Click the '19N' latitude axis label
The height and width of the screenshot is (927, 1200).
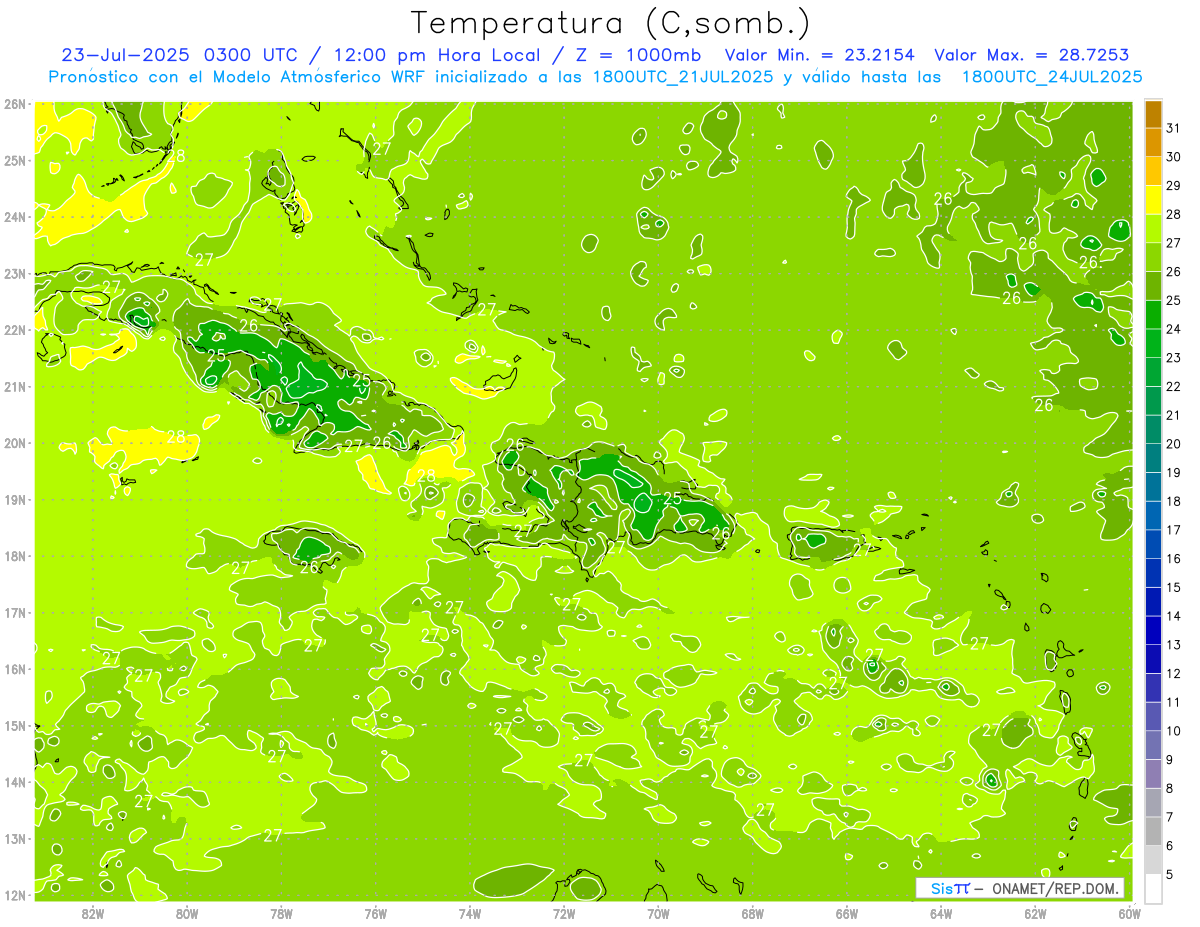tap(15, 500)
